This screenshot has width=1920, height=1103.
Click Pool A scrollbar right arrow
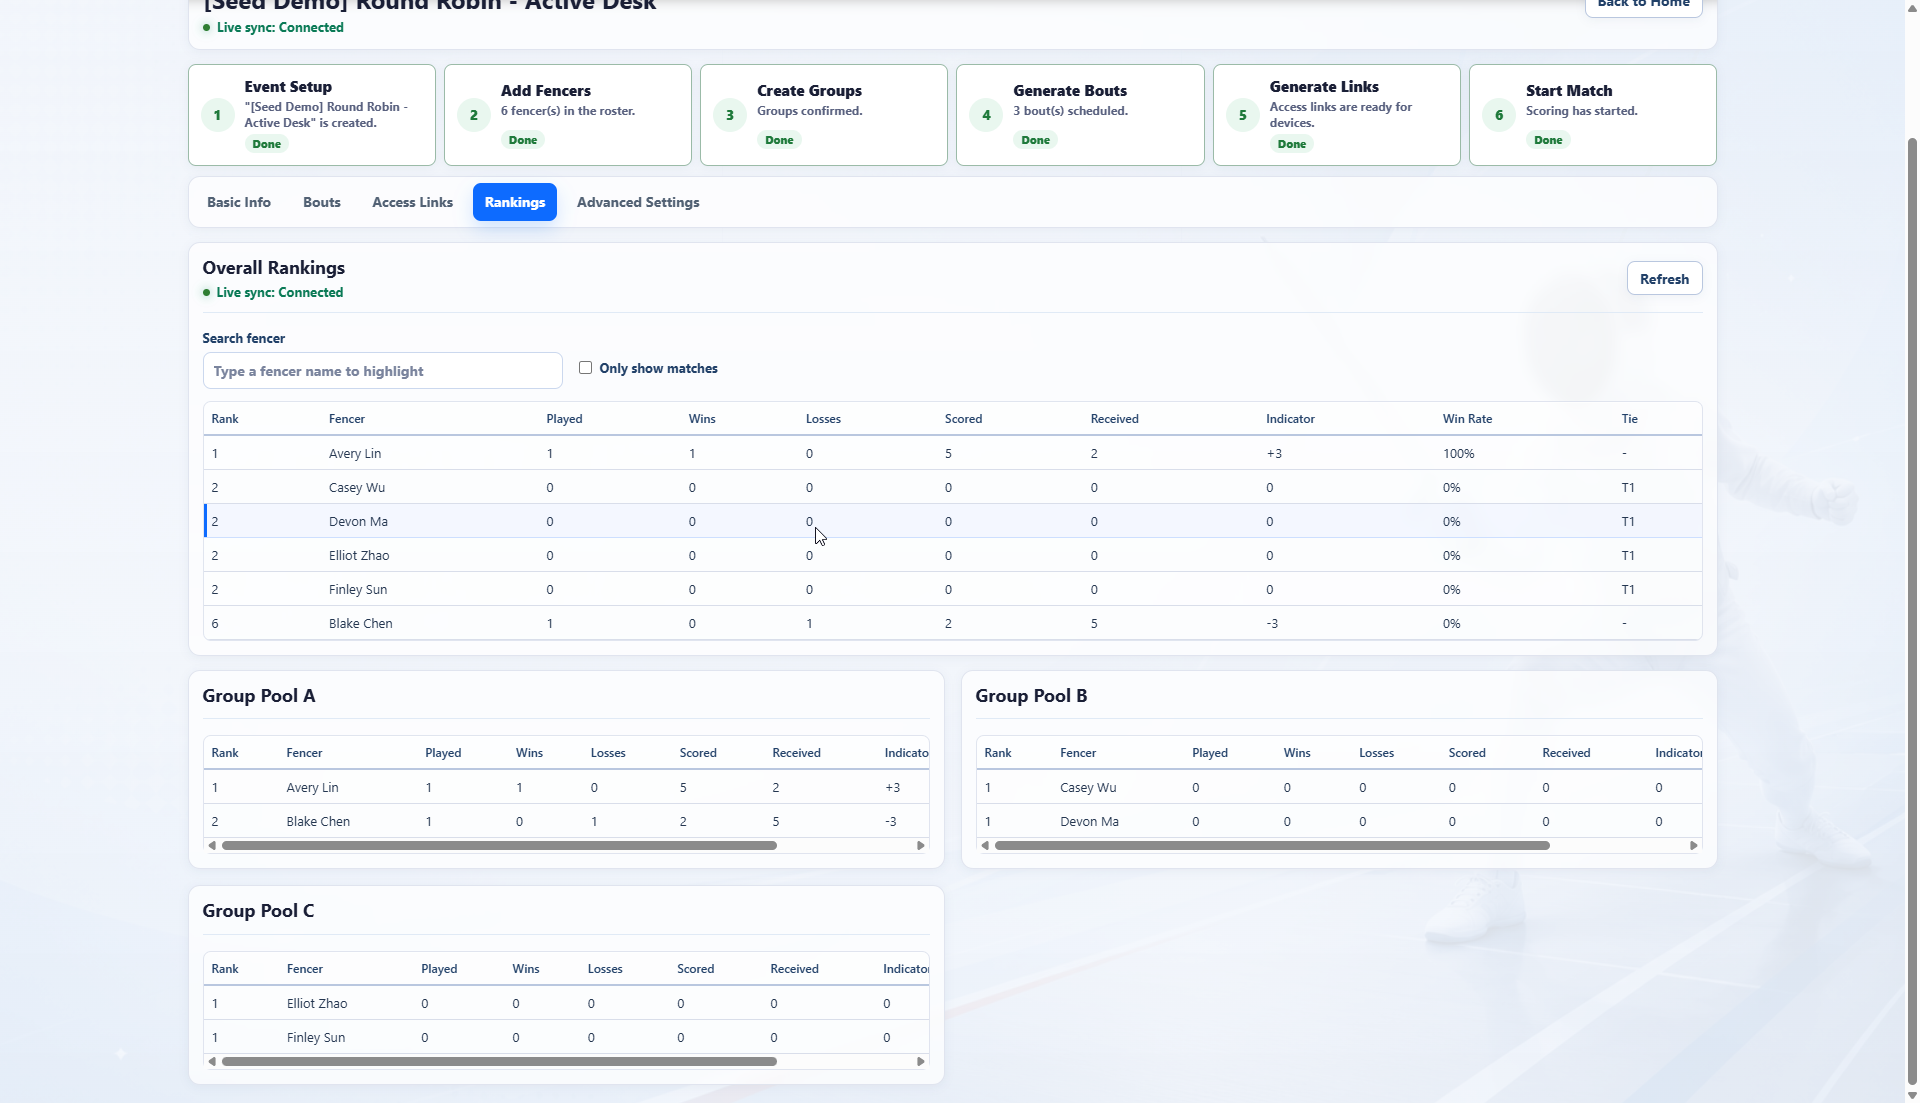coord(921,846)
